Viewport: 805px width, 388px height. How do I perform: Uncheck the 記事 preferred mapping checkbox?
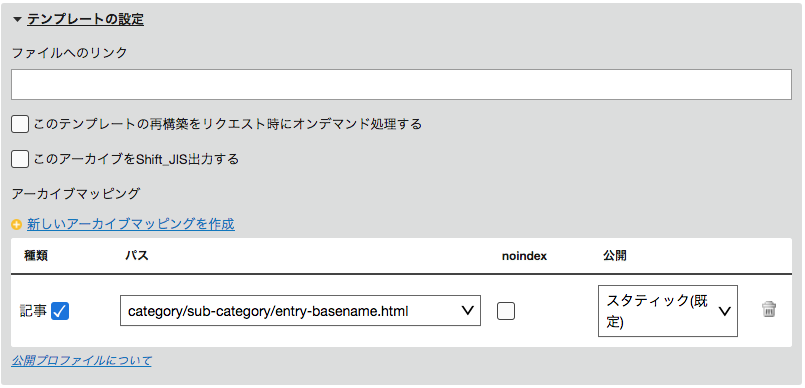pyautogui.click(x=60, y=311)
